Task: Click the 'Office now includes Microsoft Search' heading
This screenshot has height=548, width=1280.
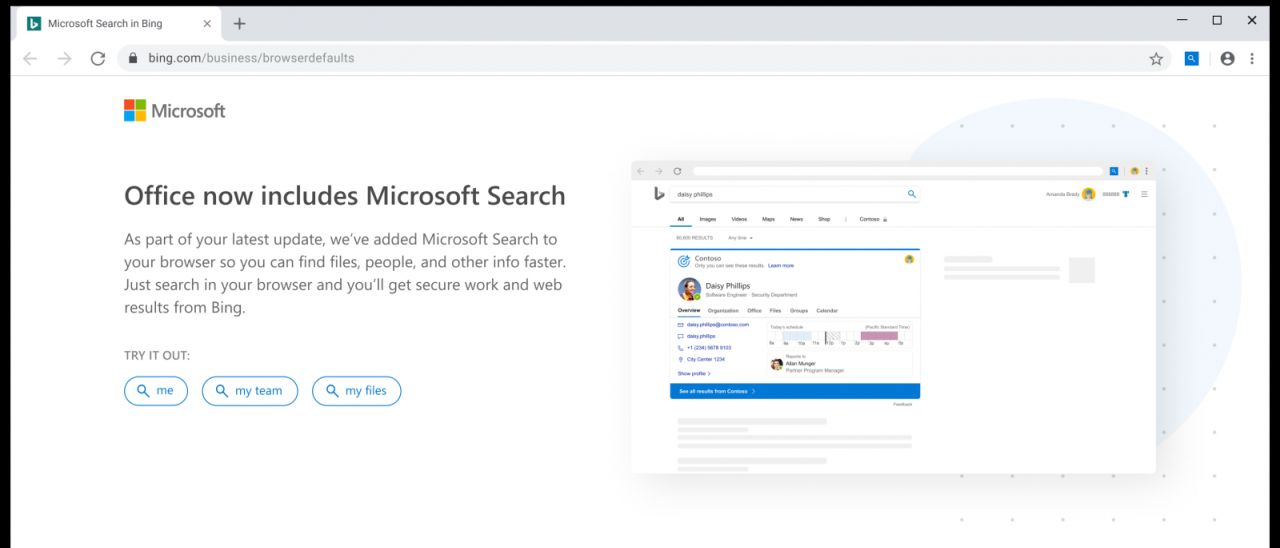Action: pyautogui.click(x=345, y=195)
